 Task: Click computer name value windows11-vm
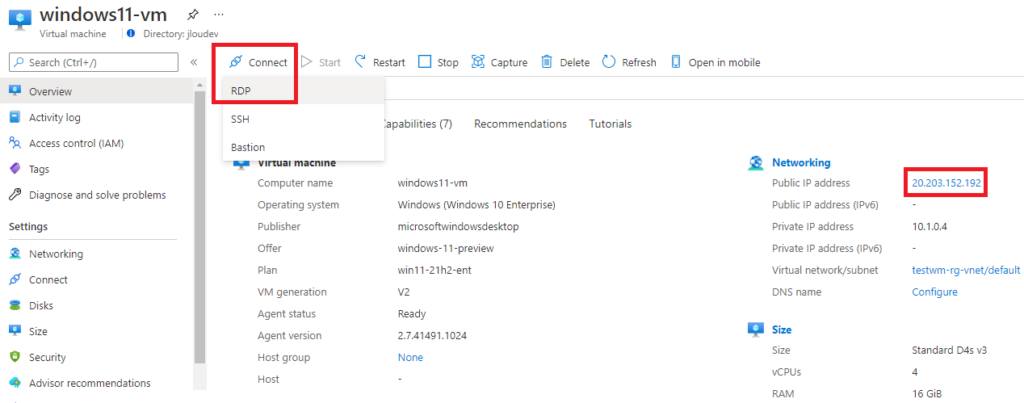(x=432, y=184)
